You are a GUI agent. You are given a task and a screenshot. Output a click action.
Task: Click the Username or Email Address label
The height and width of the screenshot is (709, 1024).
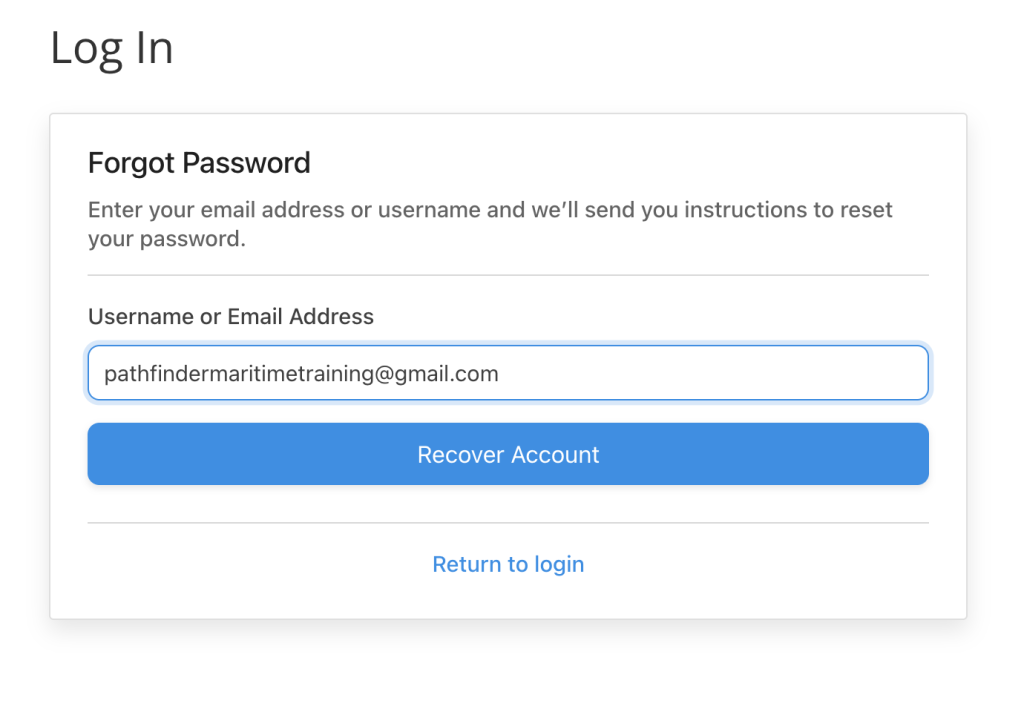[231, 317]
